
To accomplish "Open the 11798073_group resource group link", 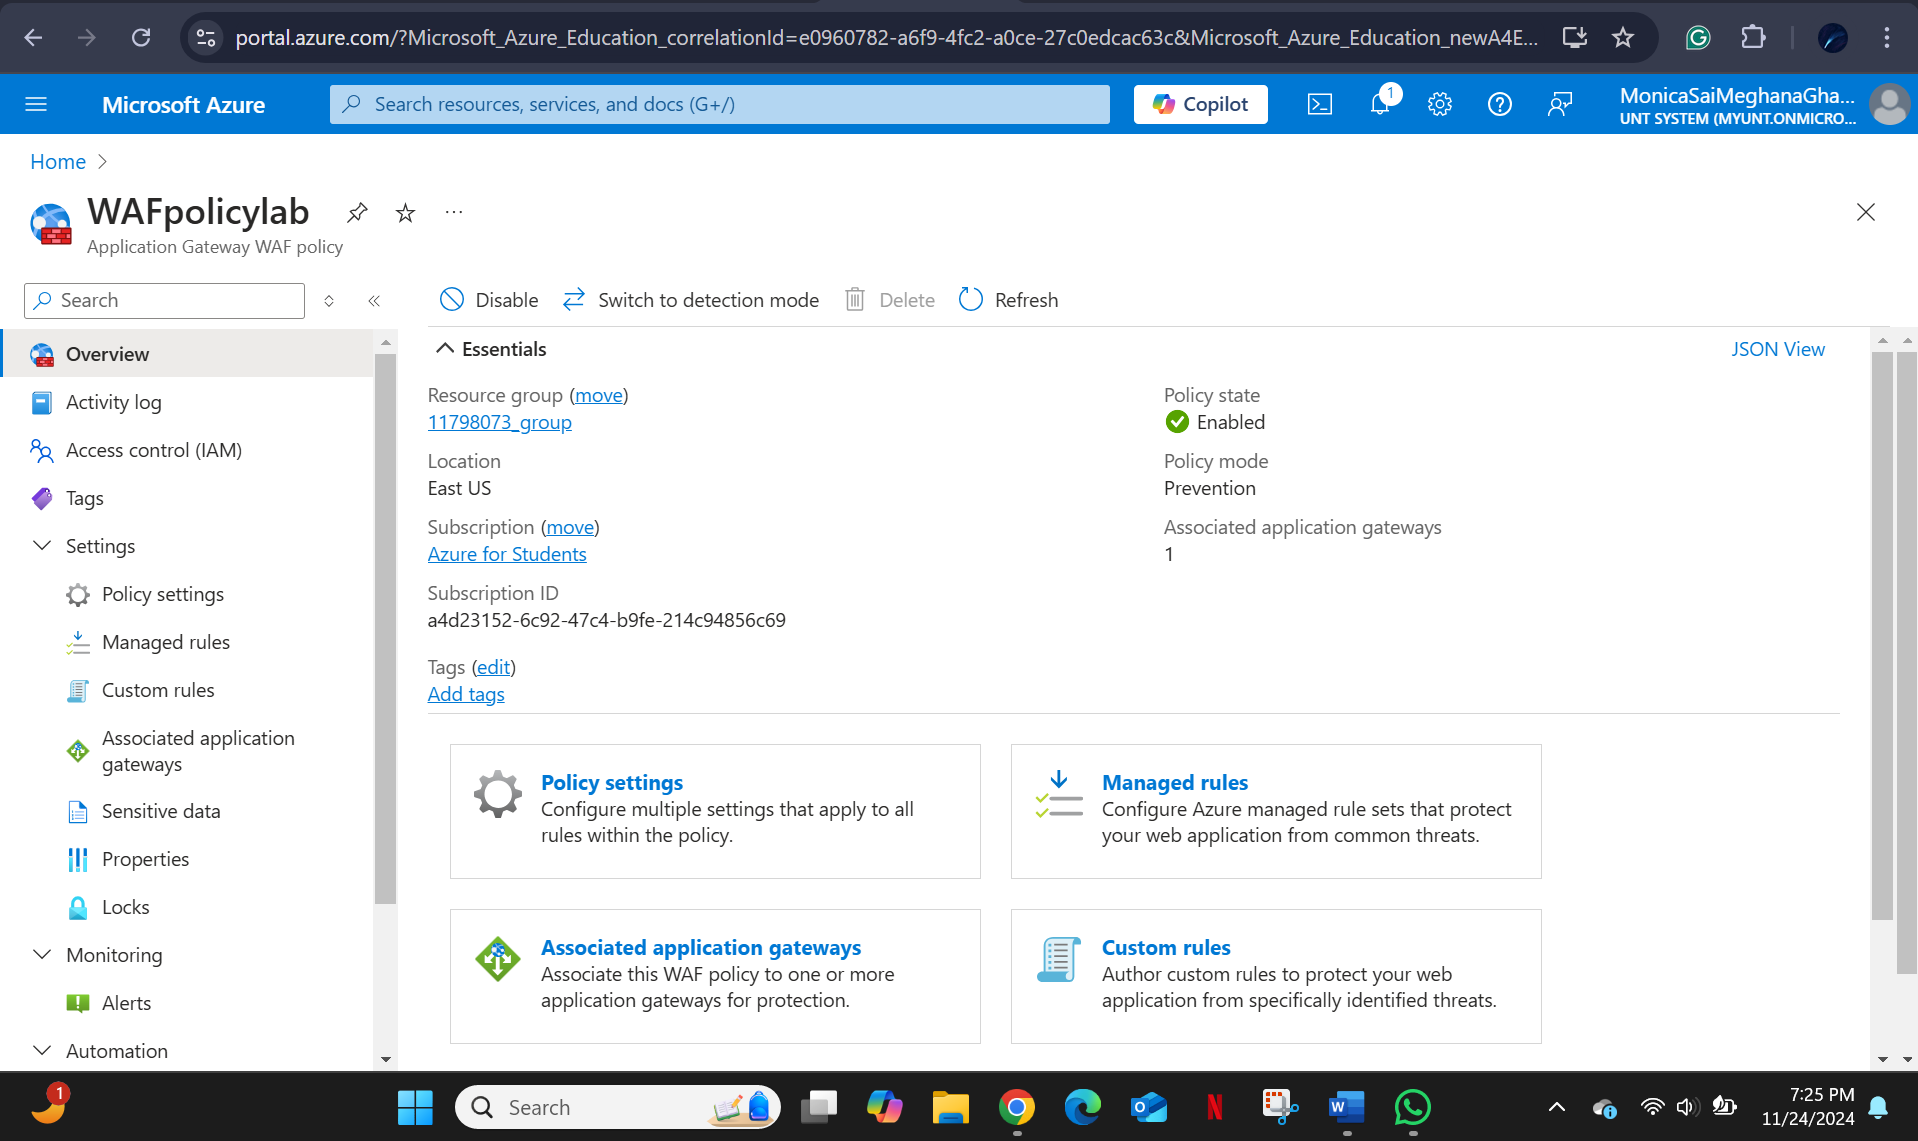I will 499,422.
